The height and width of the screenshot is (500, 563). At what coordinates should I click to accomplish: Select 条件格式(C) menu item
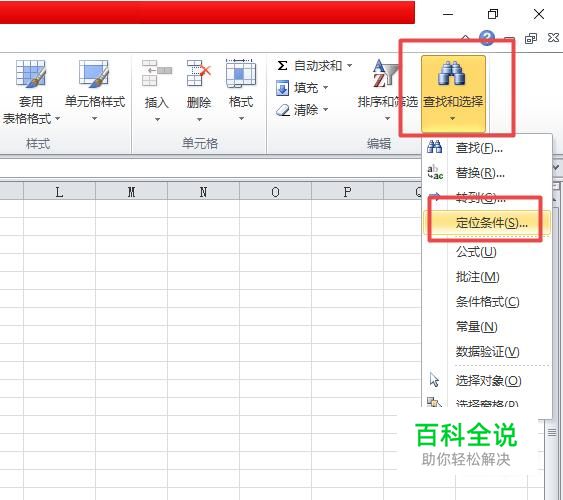coord(487,302)
